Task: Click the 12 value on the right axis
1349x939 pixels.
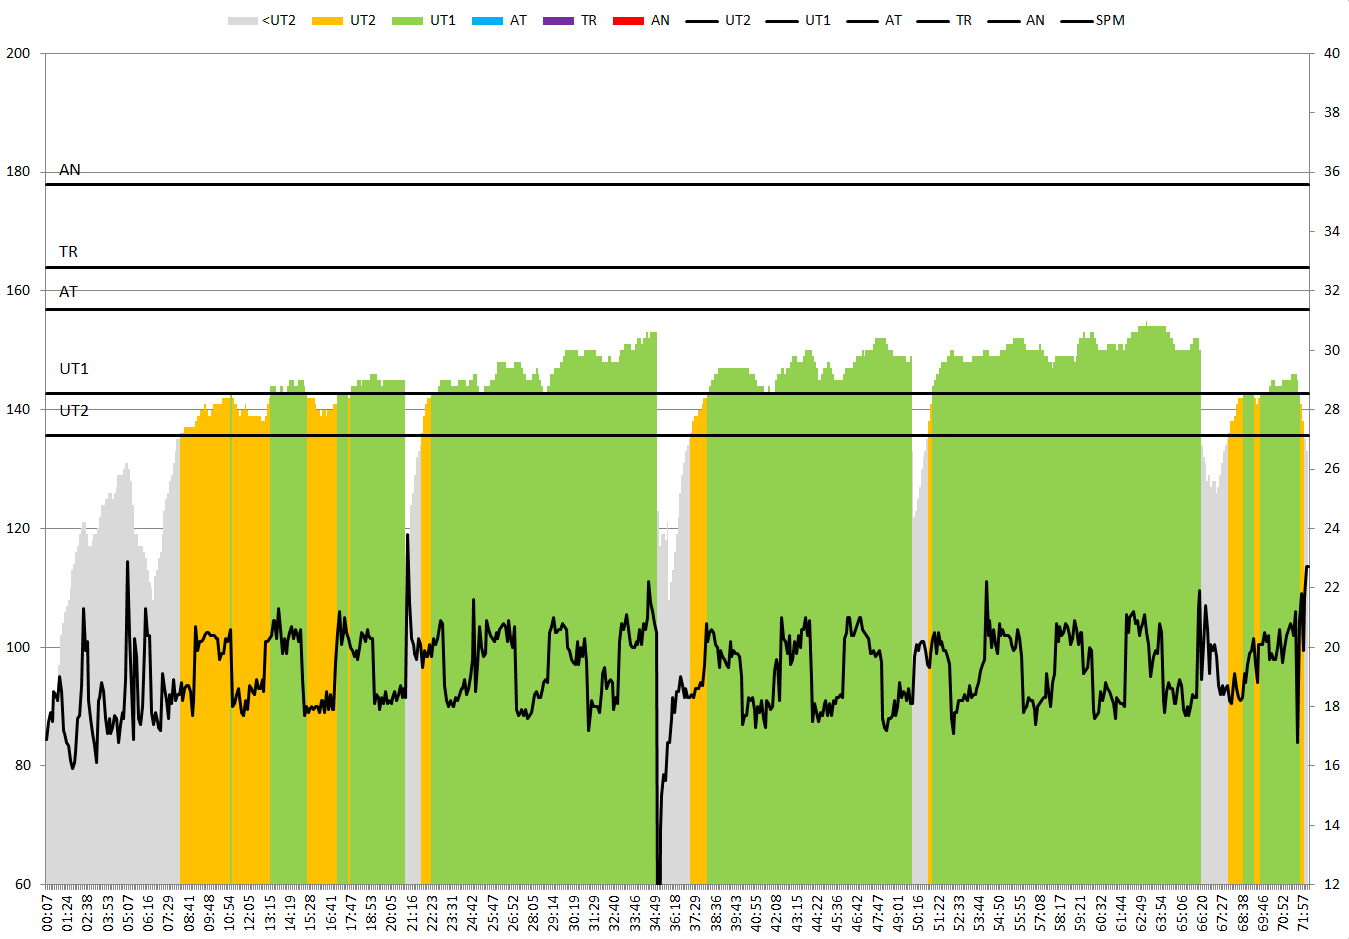Action: click(x=1332, y=884)
